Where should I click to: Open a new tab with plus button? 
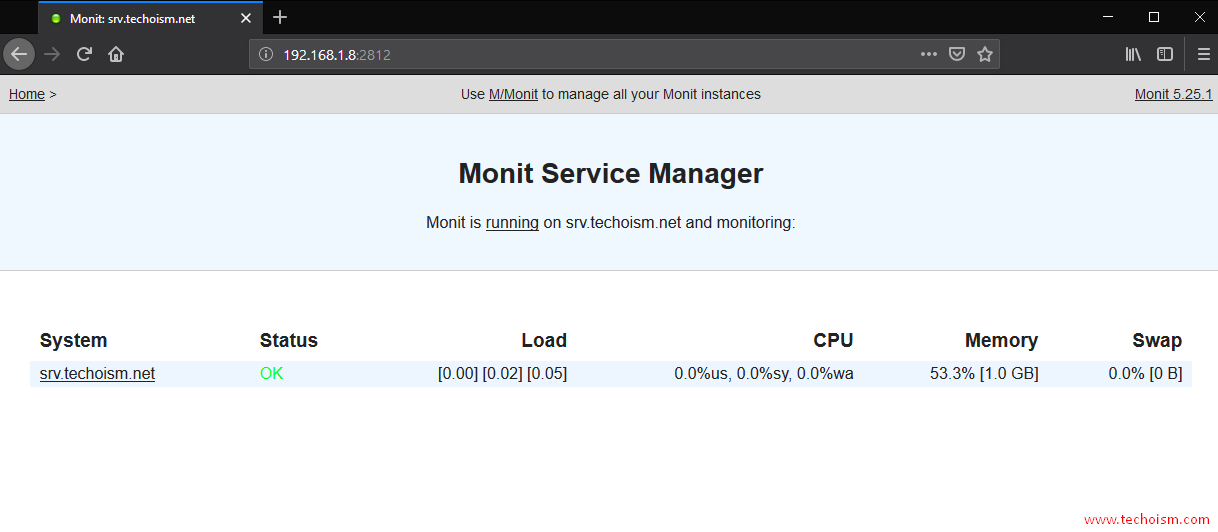[x=280, y=17]
